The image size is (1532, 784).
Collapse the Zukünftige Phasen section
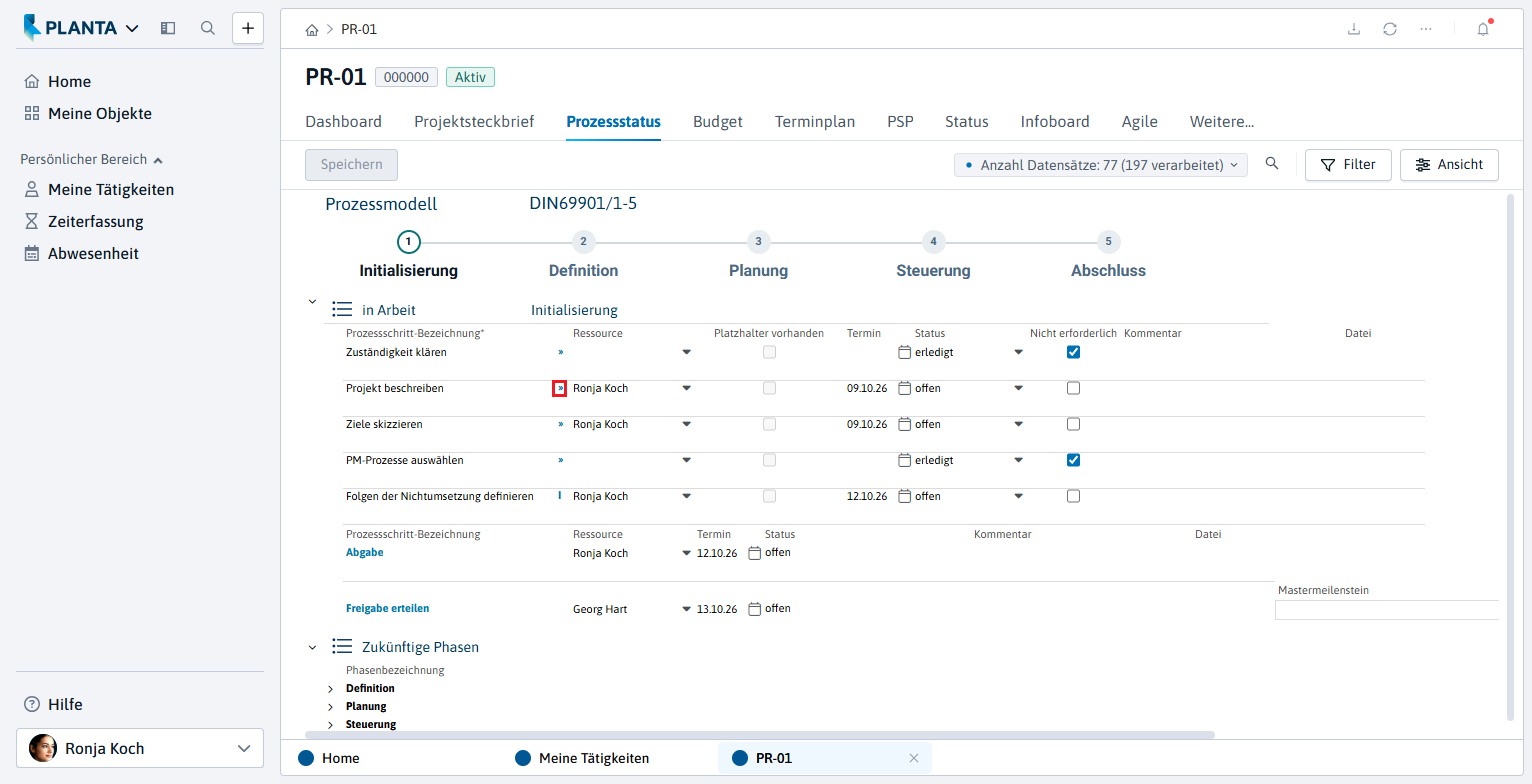tap(312, 647)
